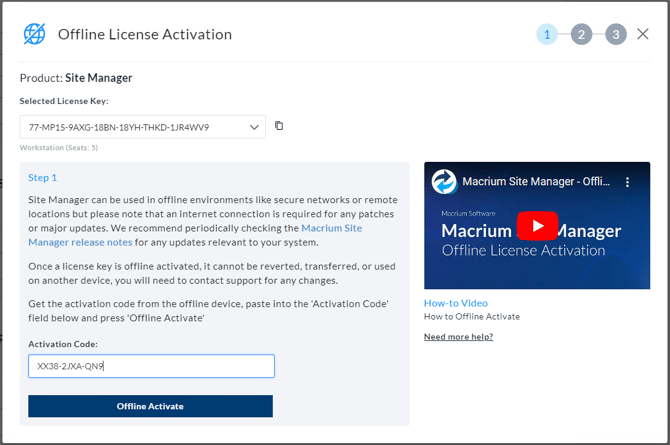Viewport: 670px width, 445px height.
Task: Click the Workstation seats label
Action: tap(59, 148)
